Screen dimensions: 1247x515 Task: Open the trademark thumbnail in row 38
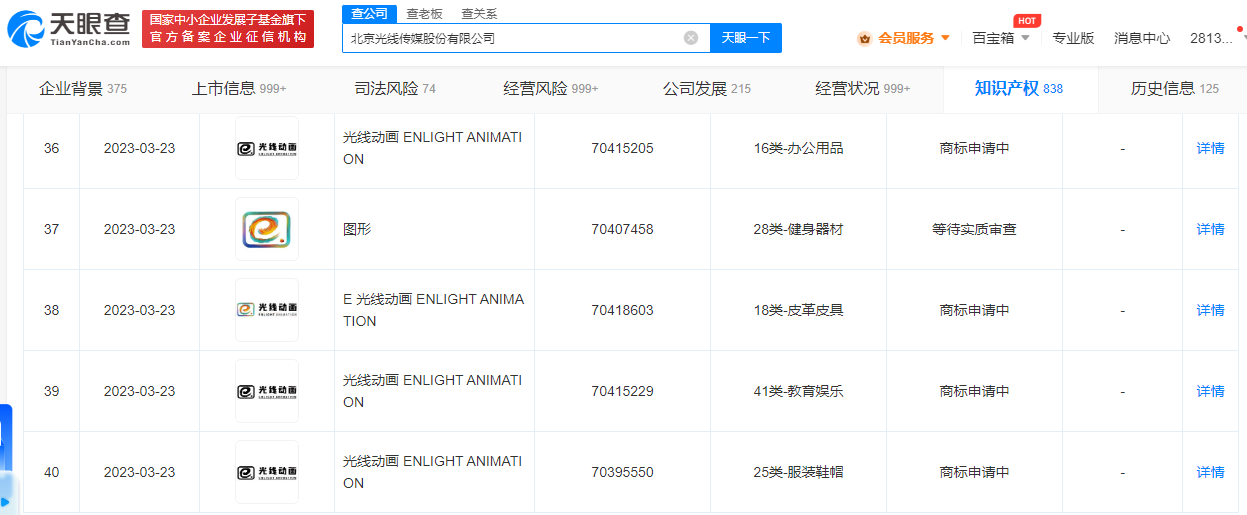267,310
